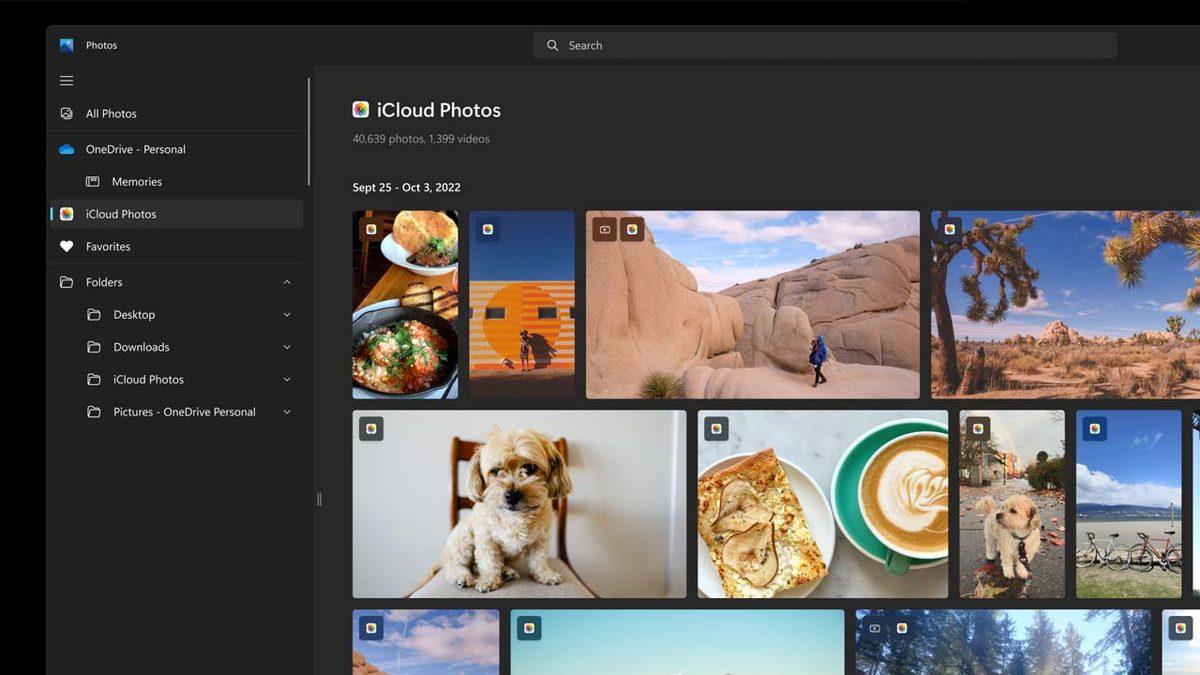The height and width of the screenshot is (675, 1200).
Task: Collapse the Folders section chevron
Action: point(287,283)
